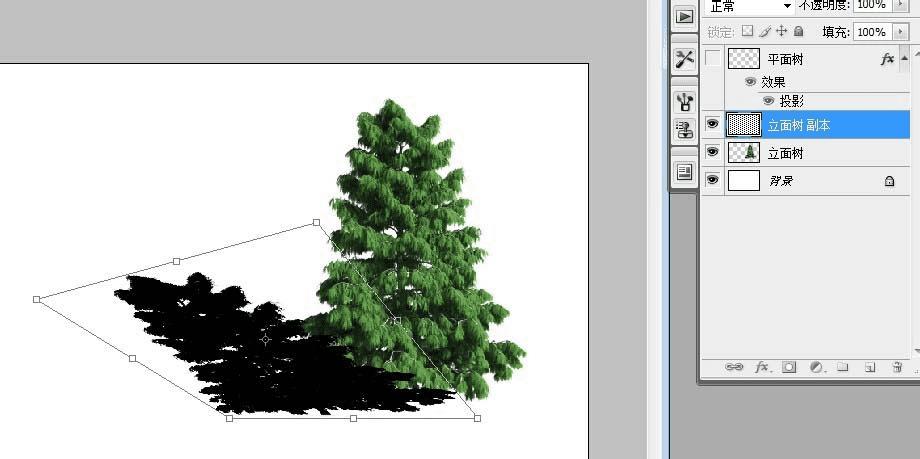The height and width of the screenshot is (459, 920).
Task: Click the 填充 100% value field
Action: 872,32
